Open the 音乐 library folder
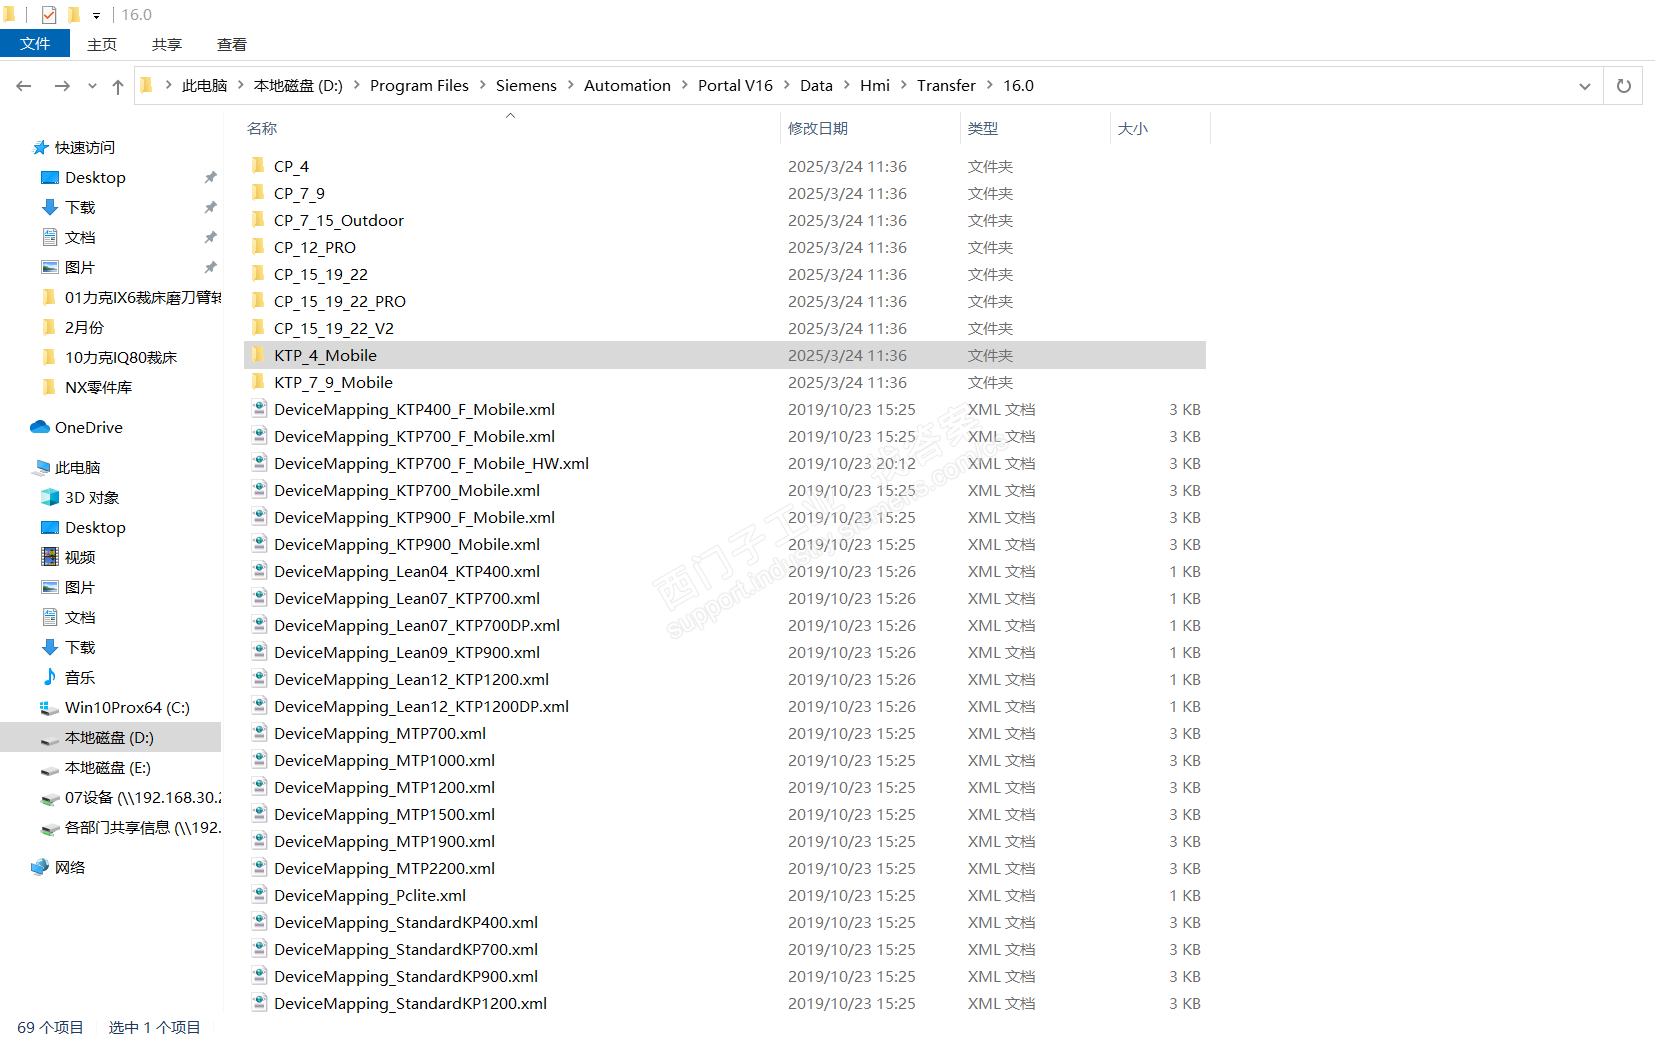The image size is (1655, 1040). coord(80,678)
